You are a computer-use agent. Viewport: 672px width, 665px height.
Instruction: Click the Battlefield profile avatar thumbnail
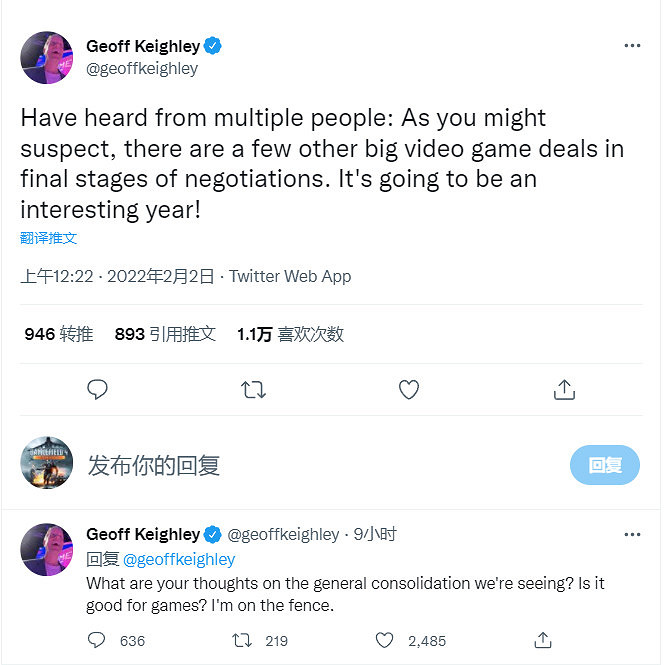point(46,463)
